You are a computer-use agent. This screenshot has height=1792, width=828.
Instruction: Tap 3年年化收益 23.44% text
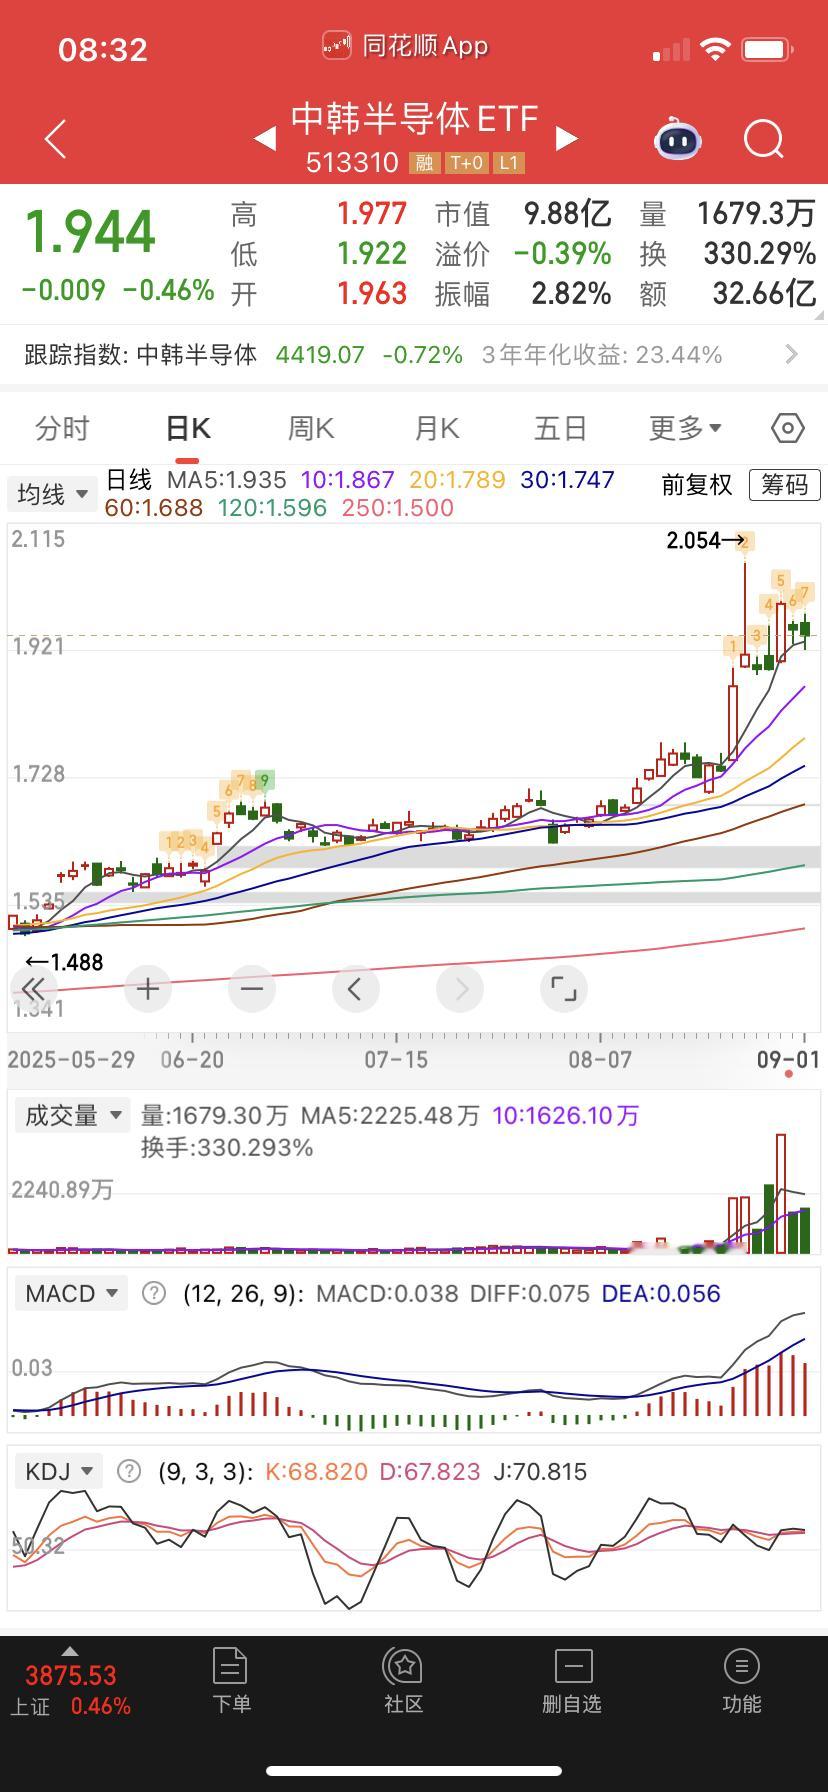601,354
